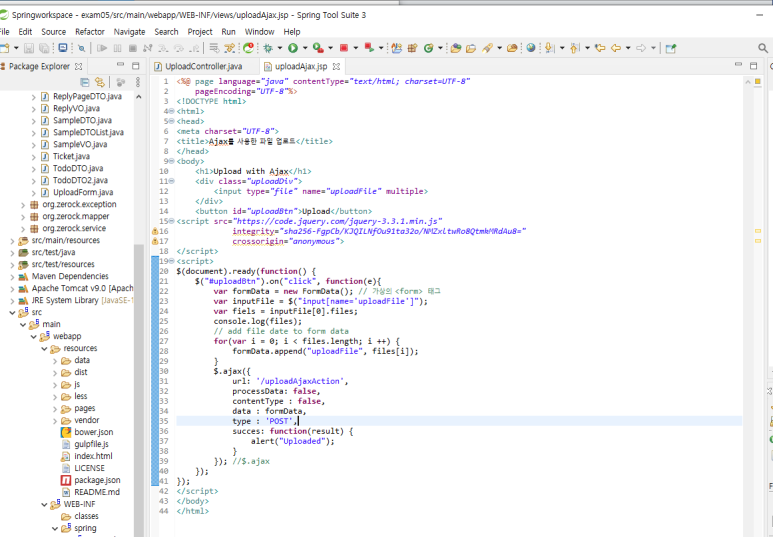Viewport: 773px width, 537px height.
Task: Click the Open Type folder icon
Action: click(x=456, y=48)
